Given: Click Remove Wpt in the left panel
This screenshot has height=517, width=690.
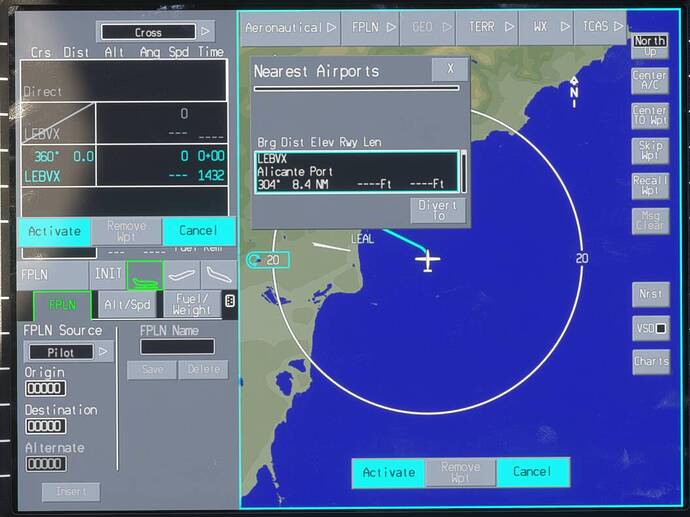Looking at the screenshot, I should 126,231.
